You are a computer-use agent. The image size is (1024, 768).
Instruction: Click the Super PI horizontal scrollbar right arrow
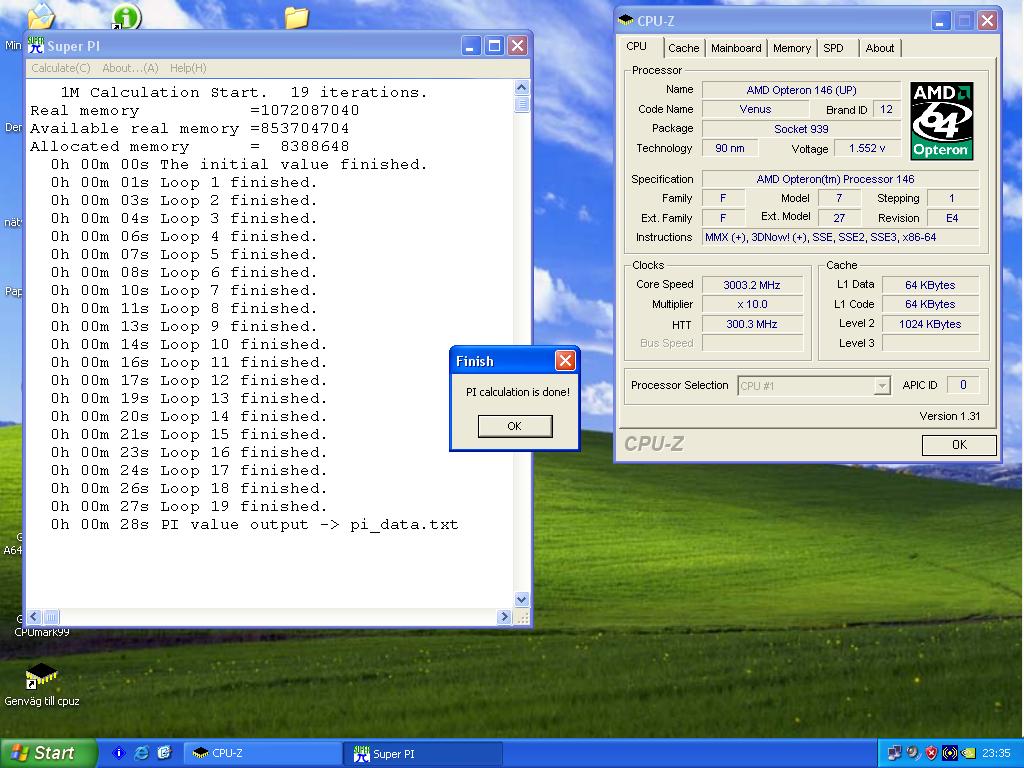[504, 616]
